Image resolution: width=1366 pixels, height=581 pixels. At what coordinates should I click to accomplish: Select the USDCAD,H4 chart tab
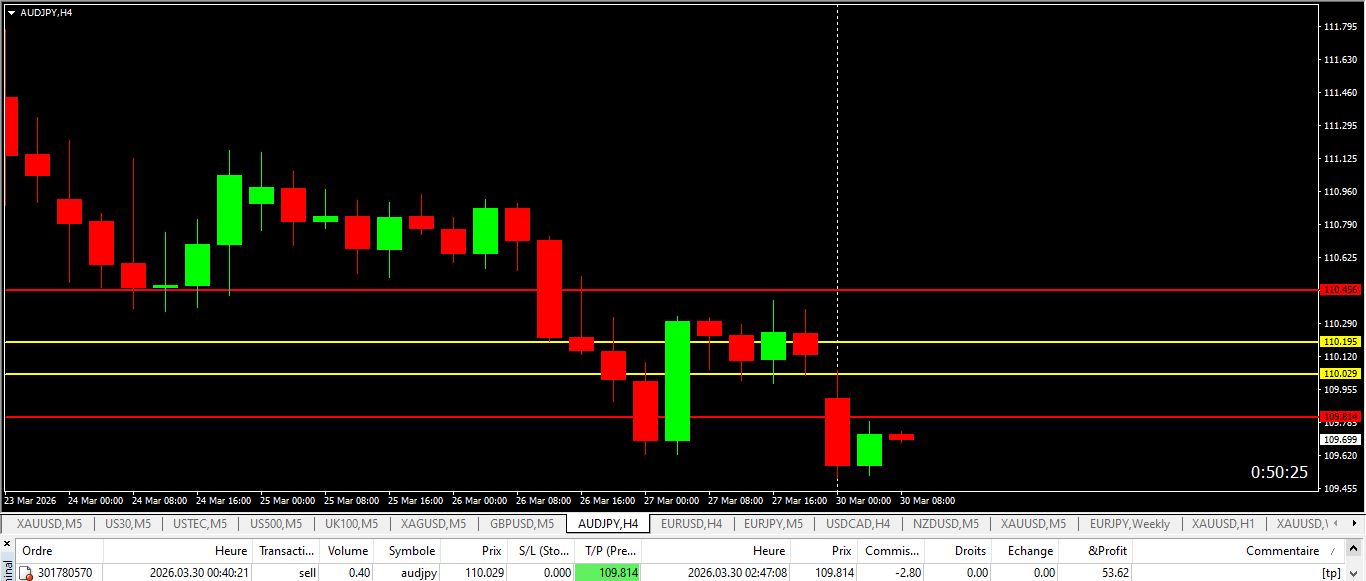[857, 524]
